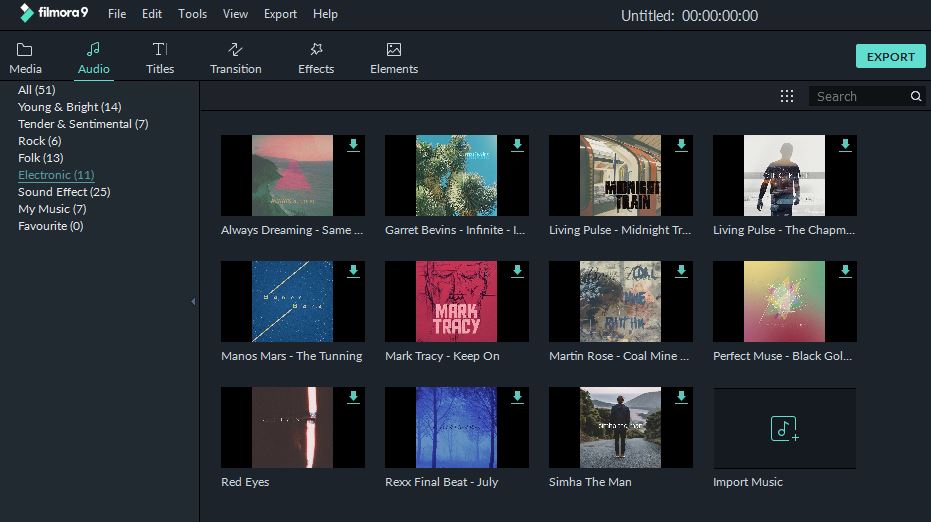This screenshot has width=931, height=522.
Task: Click the 'Red Eyes' track title
Action: 245,482
